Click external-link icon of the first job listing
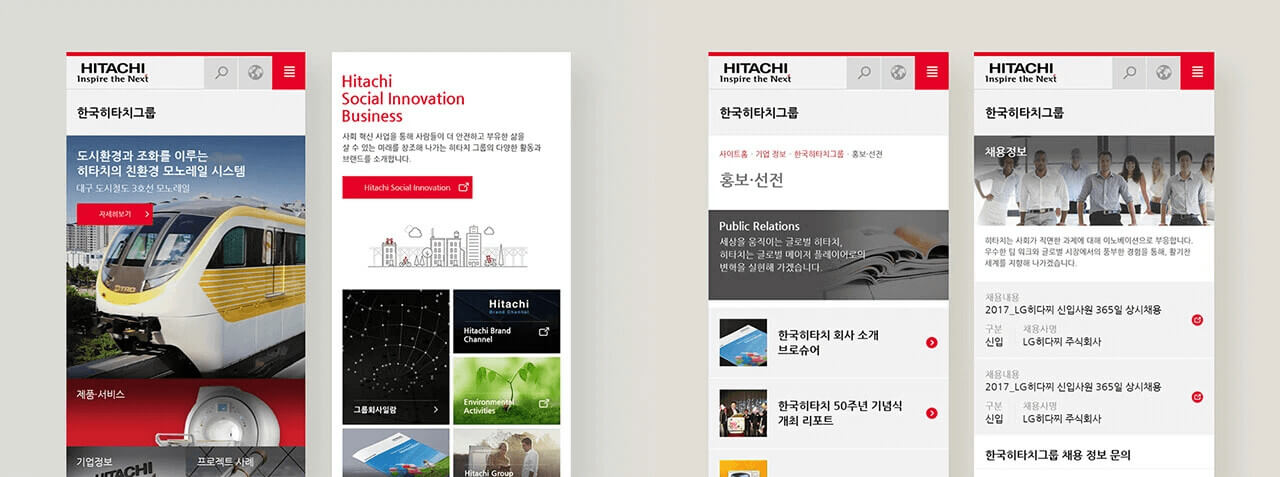The height and width of the screenshot is (477, 1280). (x=1197, y=320)
